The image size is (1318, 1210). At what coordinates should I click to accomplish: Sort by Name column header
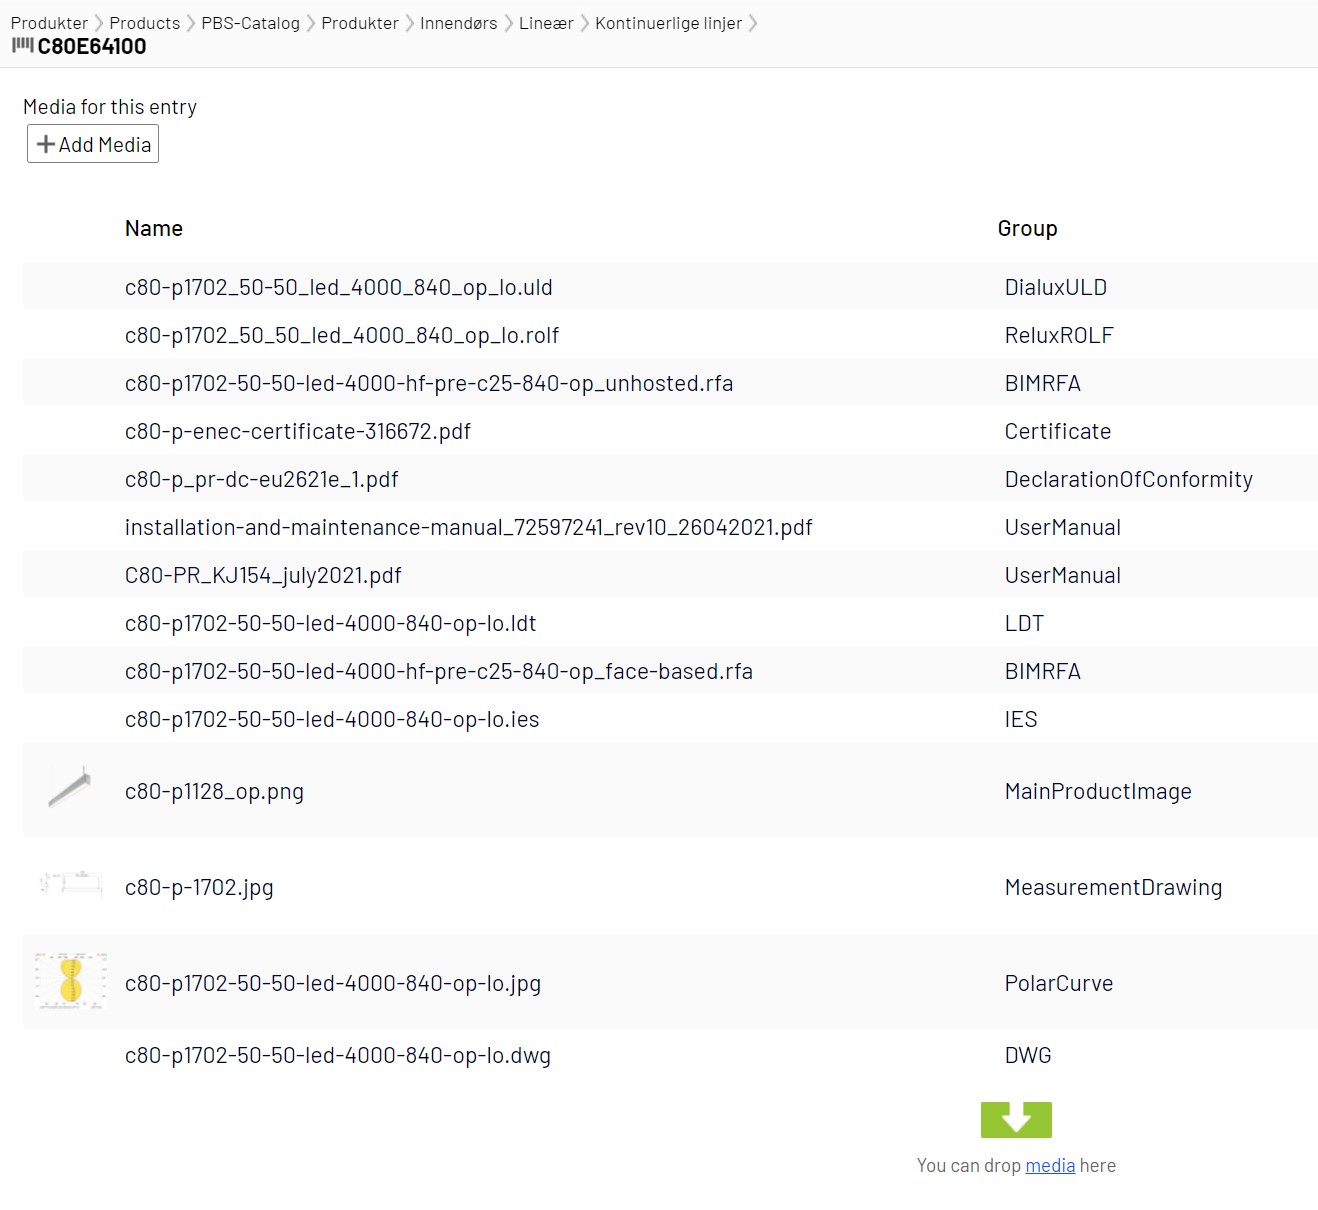[153, 228]
